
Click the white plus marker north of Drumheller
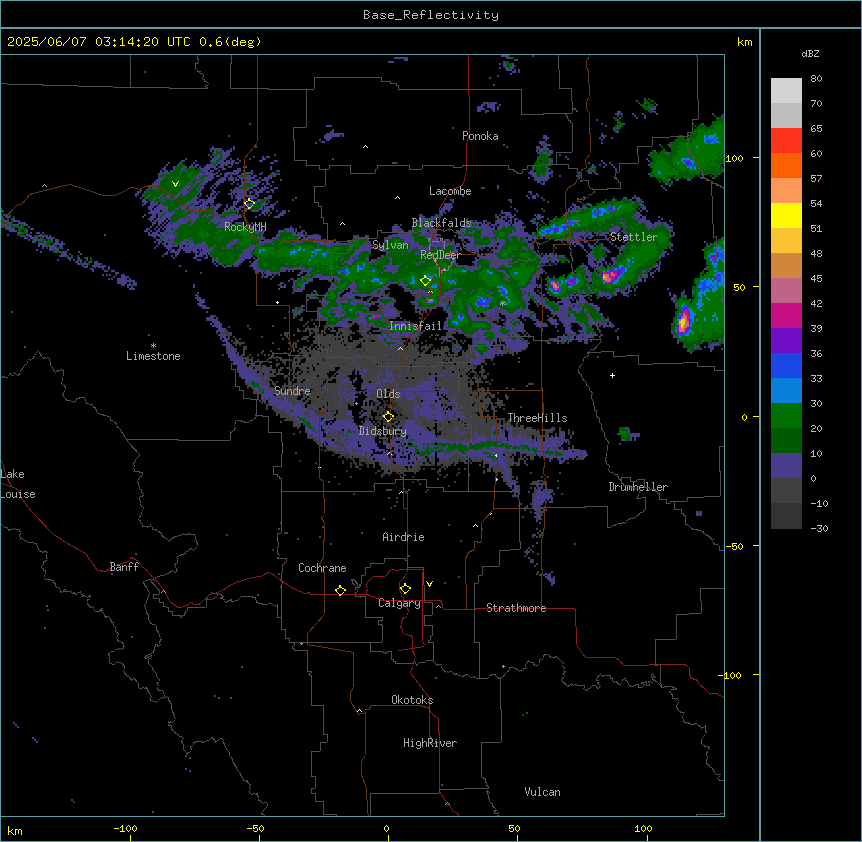(x=612, y=375)
